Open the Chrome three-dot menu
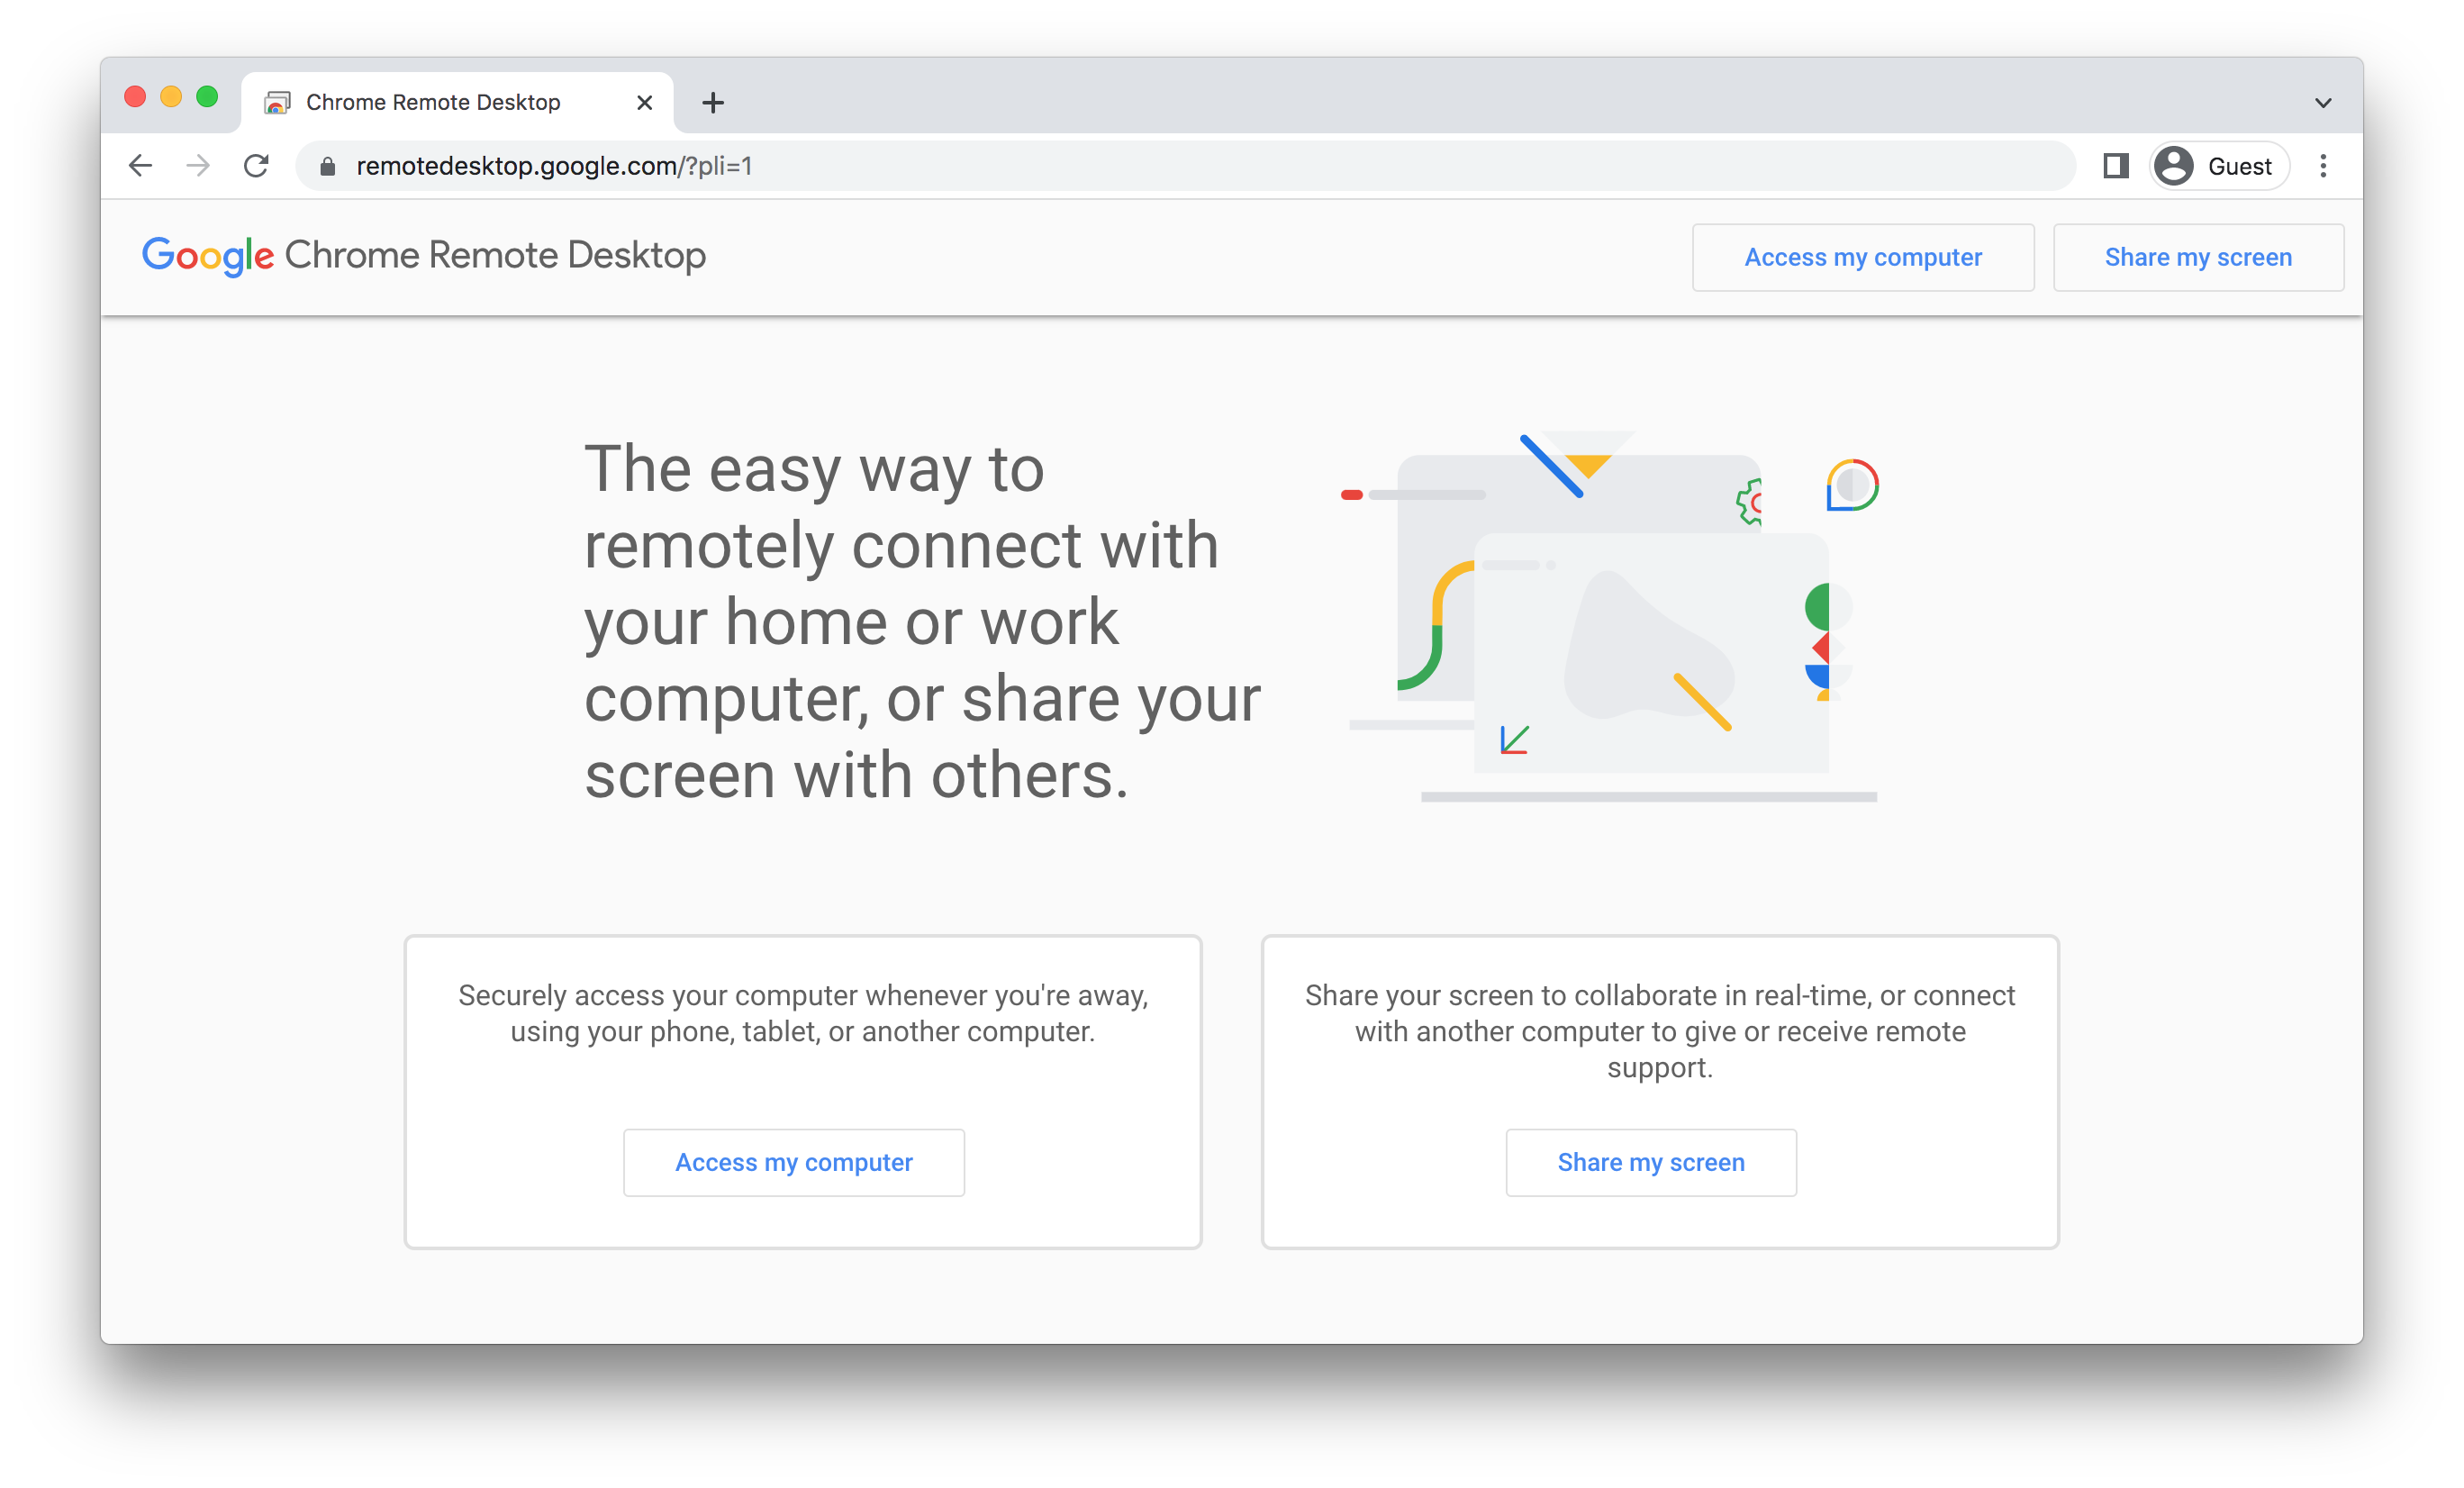Viewport: 2464px width, 1488px height. [x=2323, y=166]
